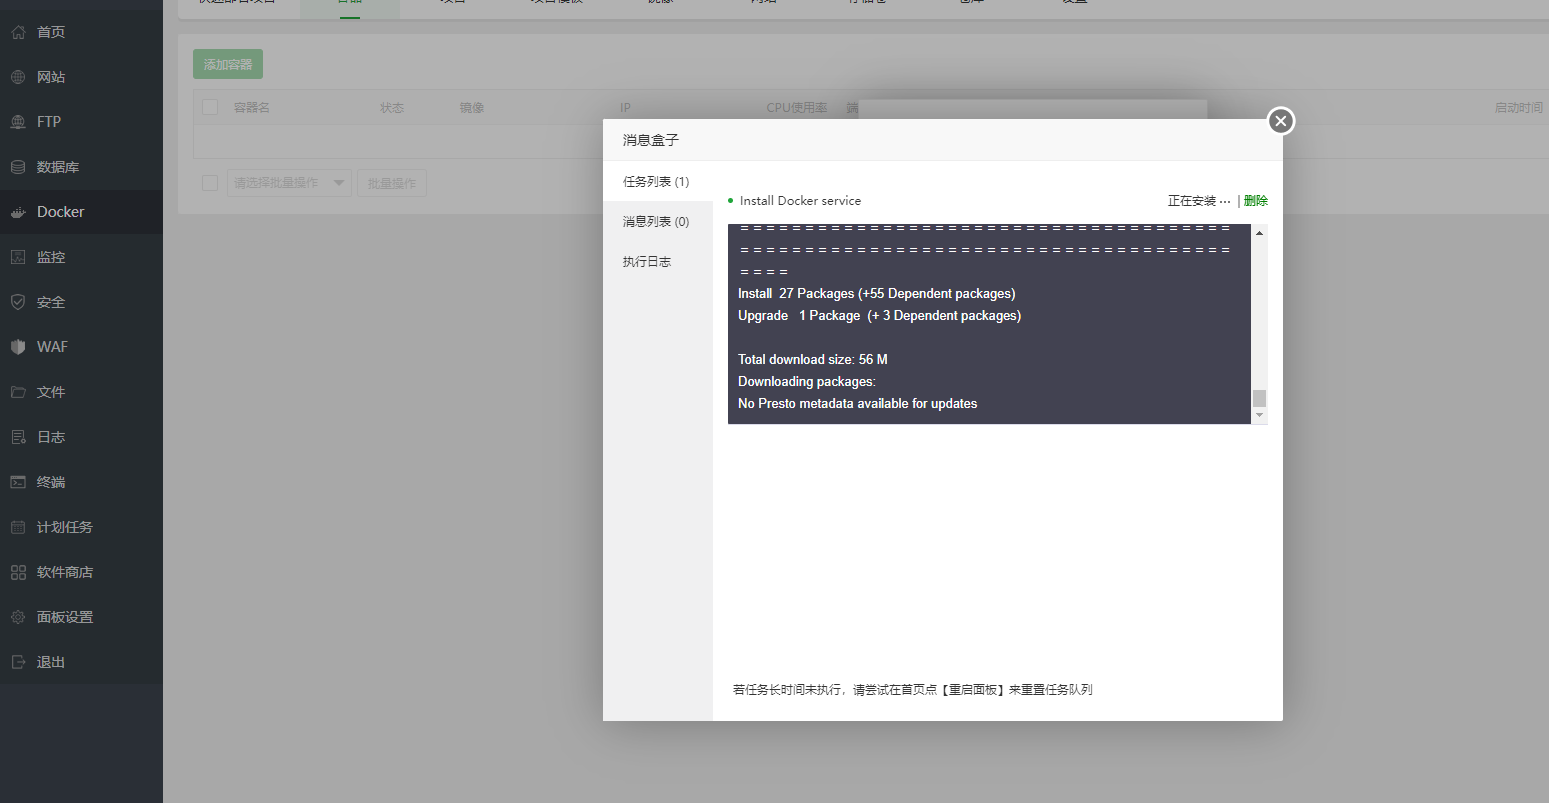Open the 执行日志 tab
This screenshot has width=1549, height=803.
point(647,262)
